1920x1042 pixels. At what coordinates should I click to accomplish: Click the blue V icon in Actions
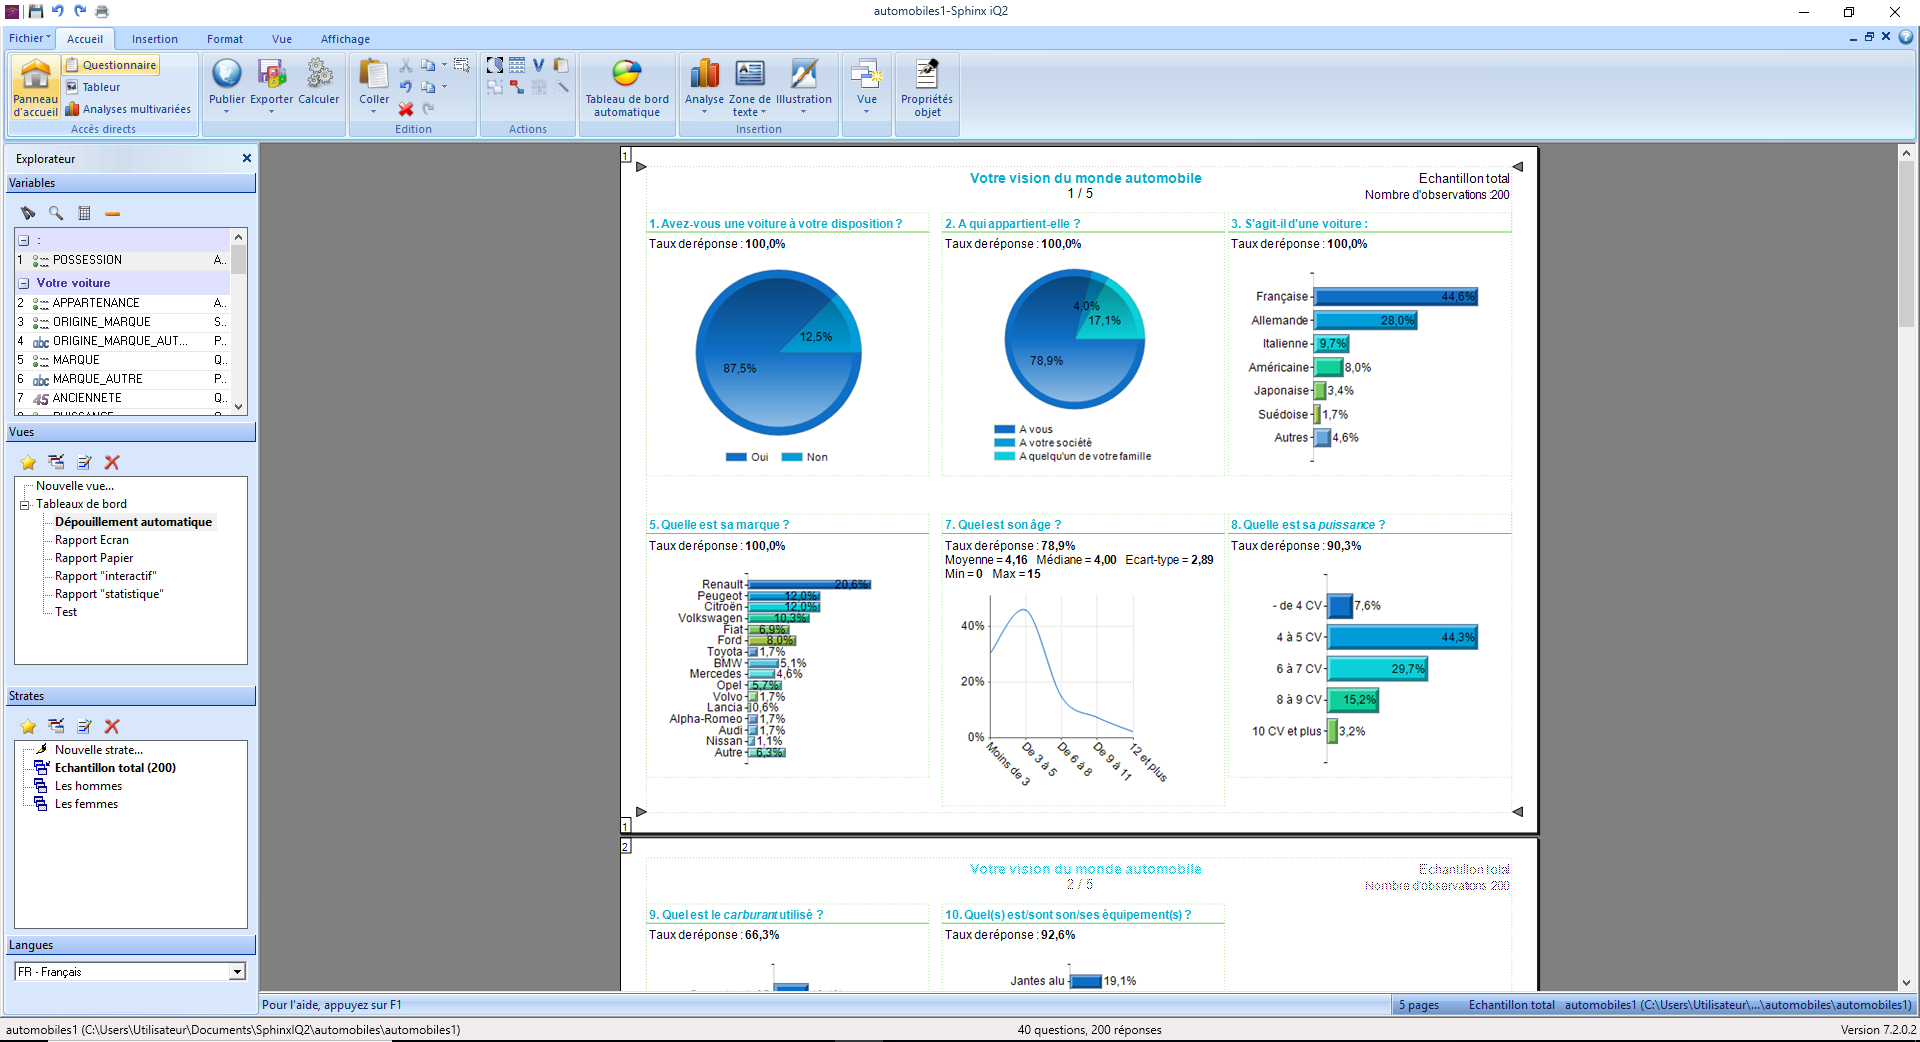pos(539,65)
